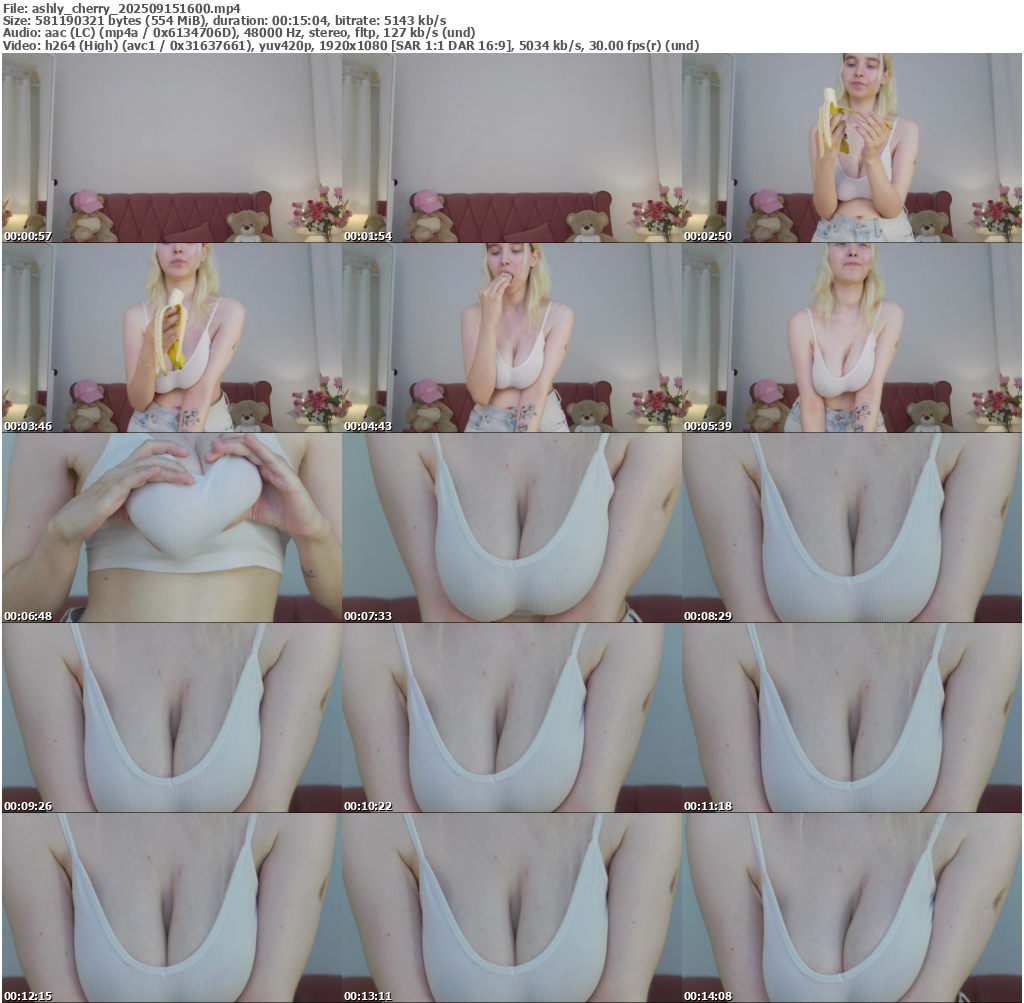Viewport: 1024px width, 1003px height.
Task: Click the Video line showing h264 (High)
Action: coord(351,46)
